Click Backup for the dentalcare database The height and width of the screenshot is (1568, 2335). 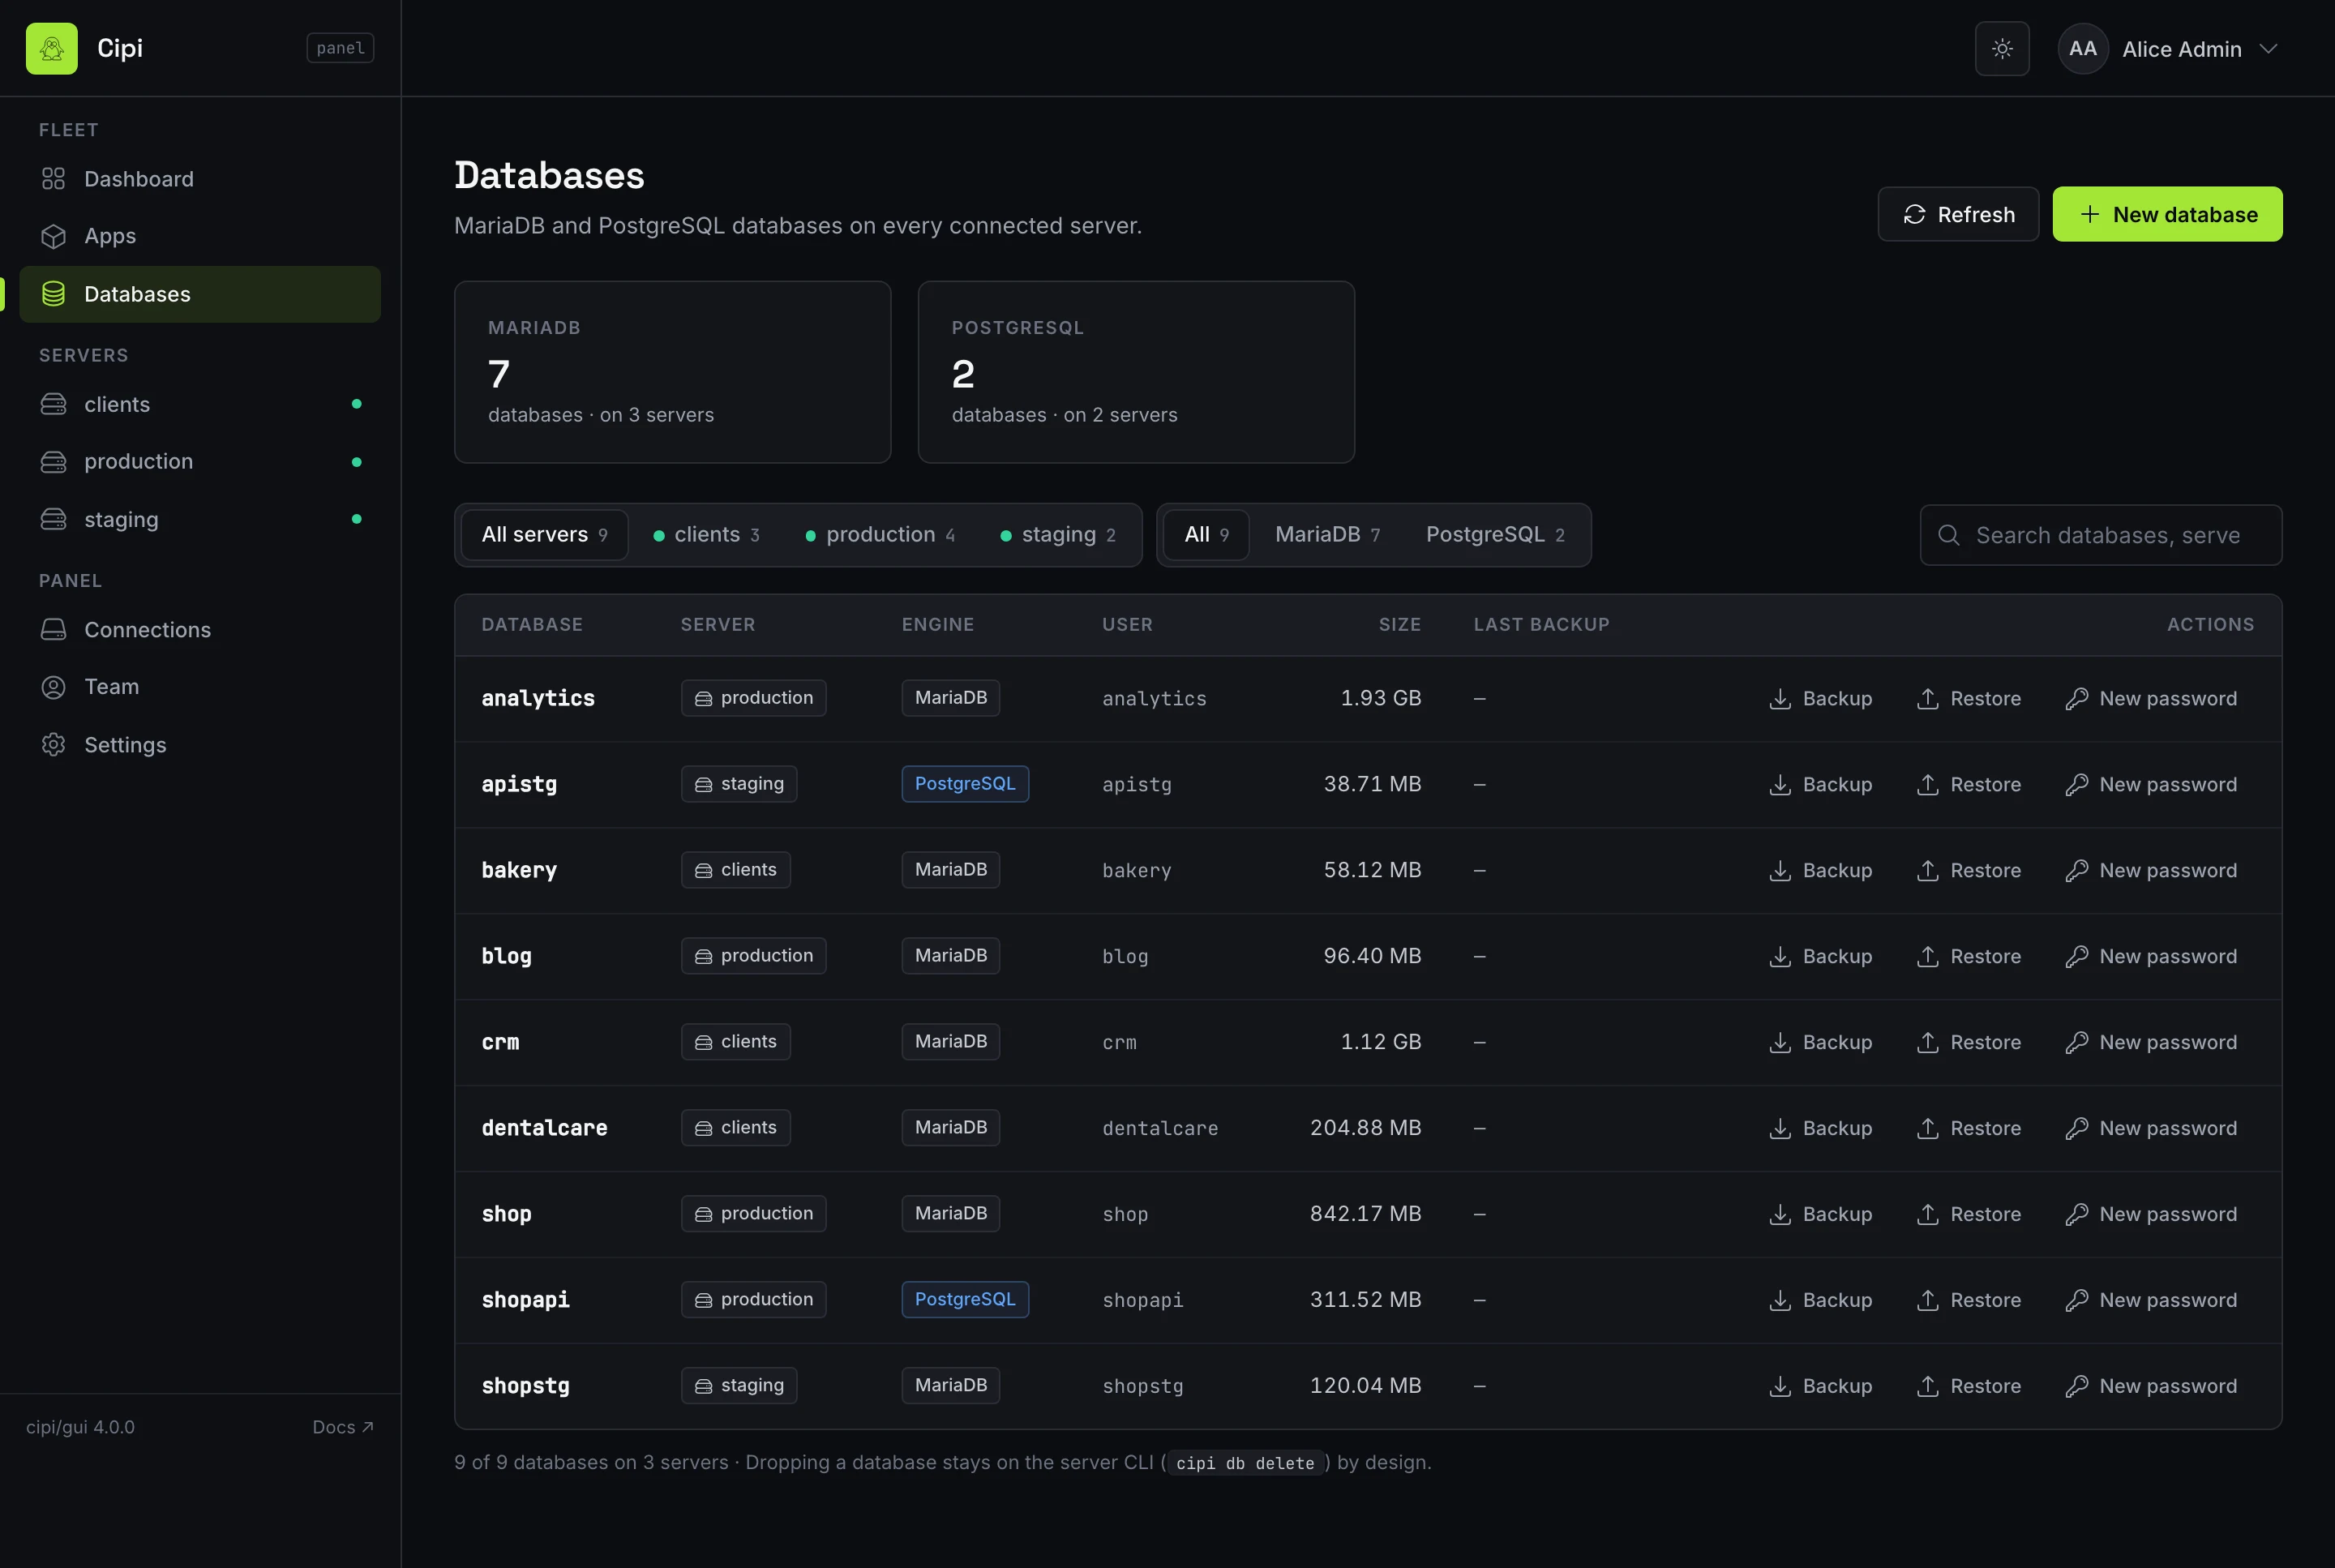pyautogui.click(x=1820, y=1128)
